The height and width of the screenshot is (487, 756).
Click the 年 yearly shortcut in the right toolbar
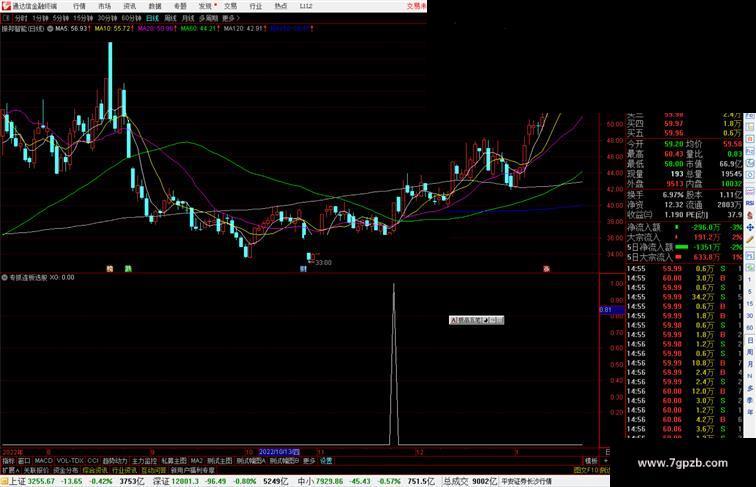(x=750, y=412)
